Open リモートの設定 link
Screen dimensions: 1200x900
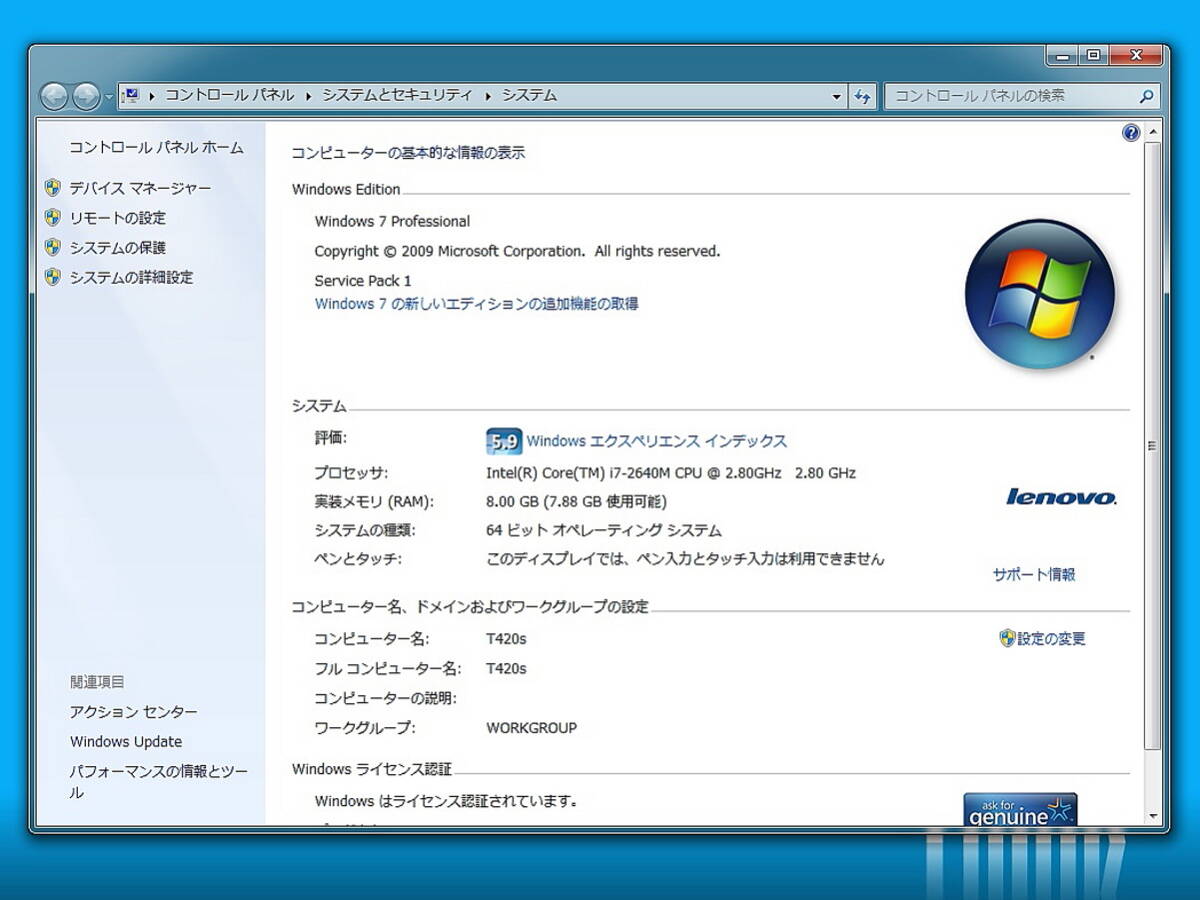pos(117,218)
